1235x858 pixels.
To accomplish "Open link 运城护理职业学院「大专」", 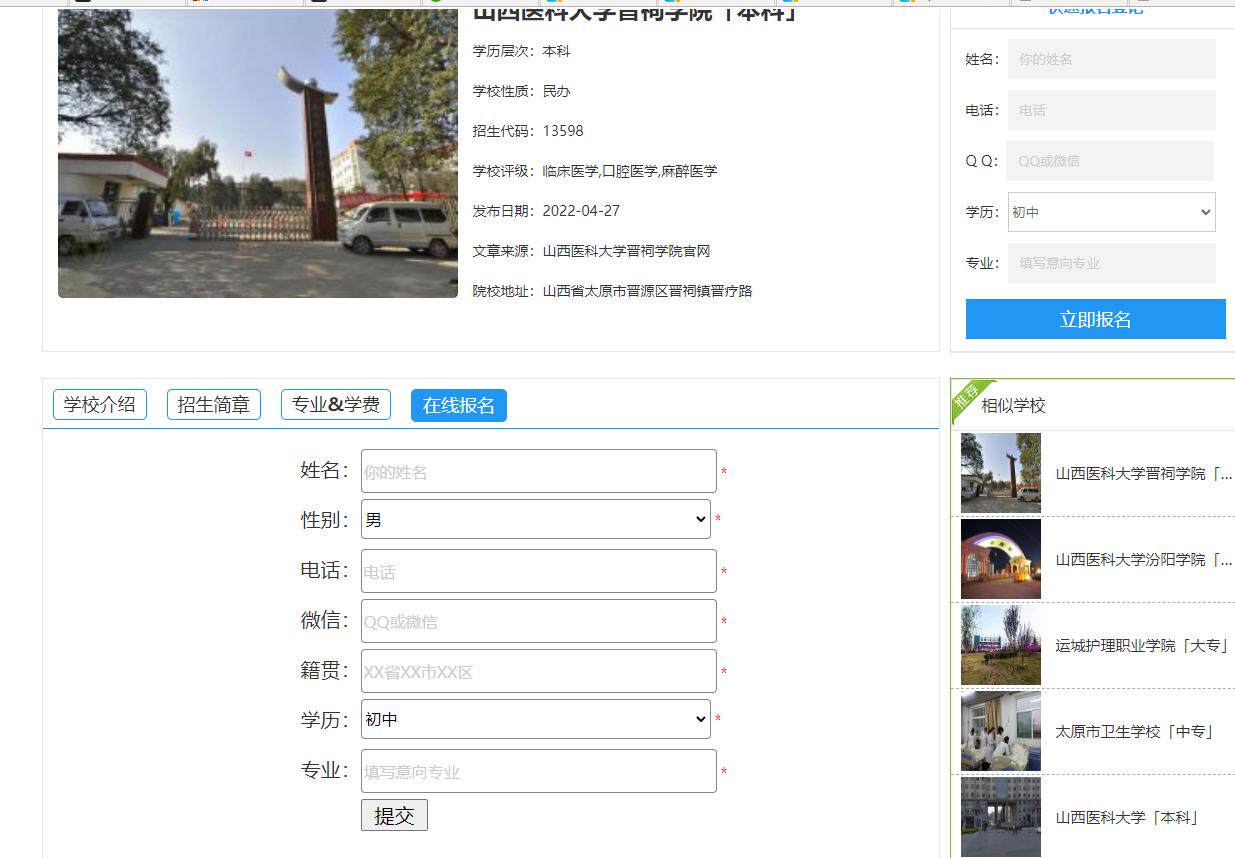I will 1142,645.
